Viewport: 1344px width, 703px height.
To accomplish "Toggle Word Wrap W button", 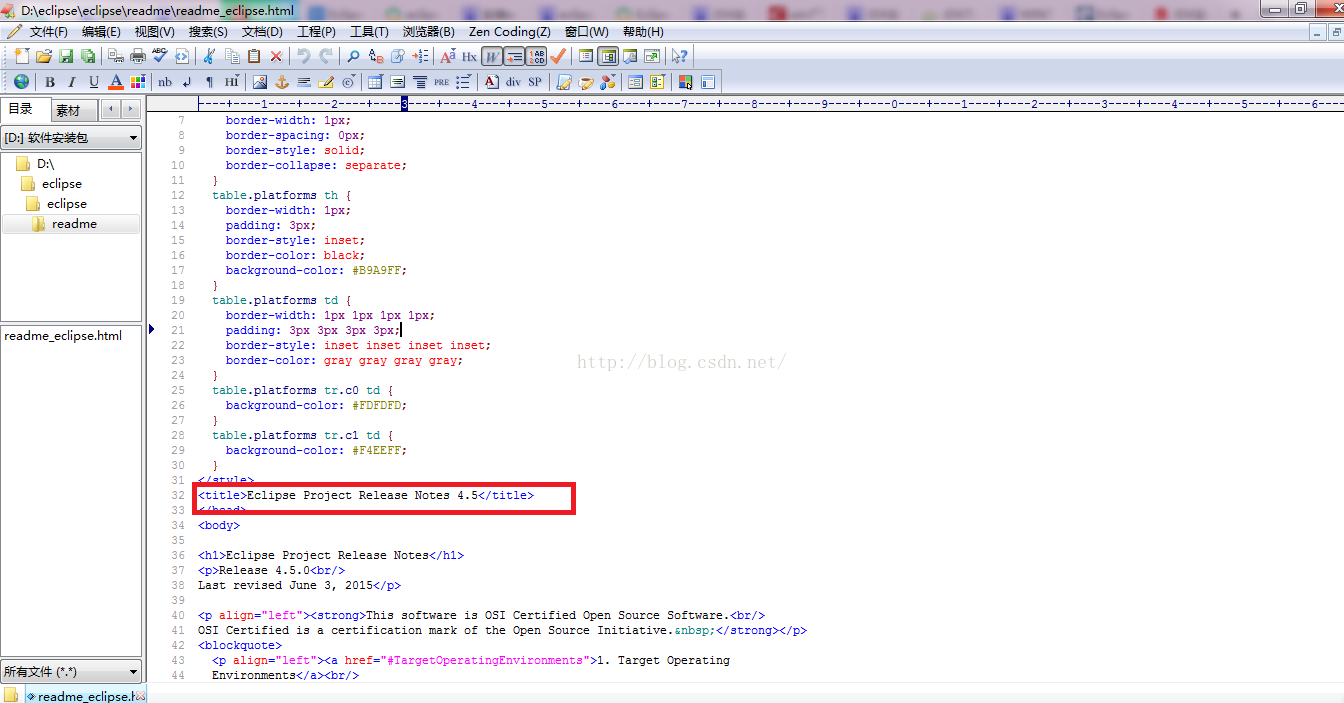I will (x=492, y=56).
